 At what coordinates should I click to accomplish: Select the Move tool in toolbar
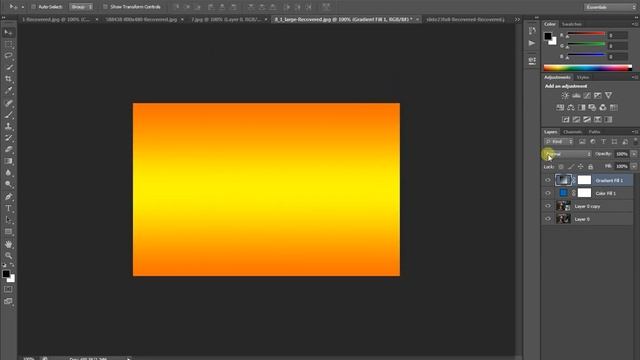9,32
